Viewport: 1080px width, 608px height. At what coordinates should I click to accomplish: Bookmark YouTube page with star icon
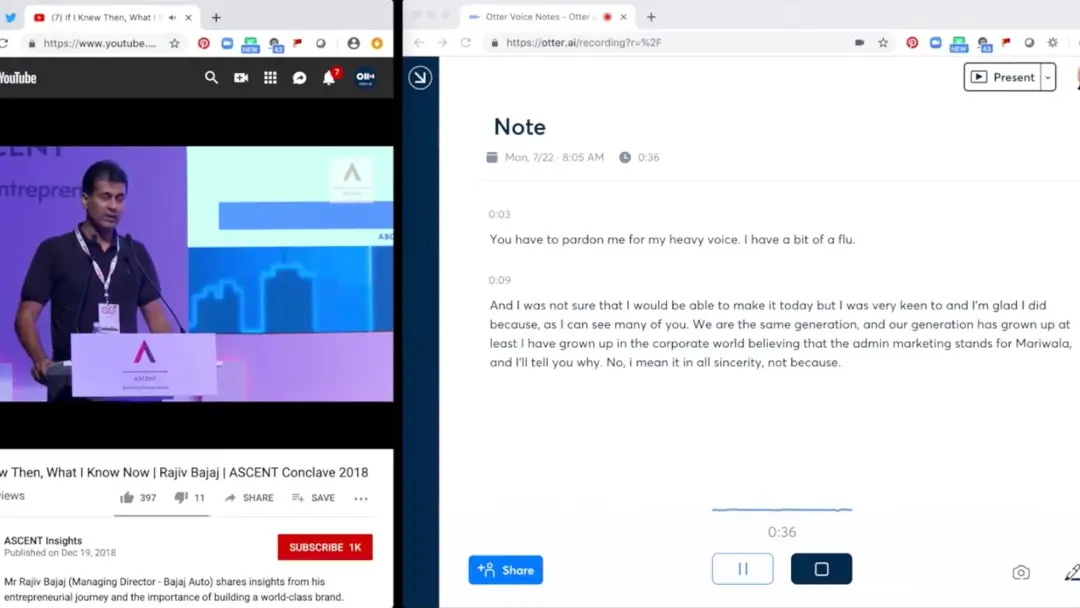pos(175,43)
